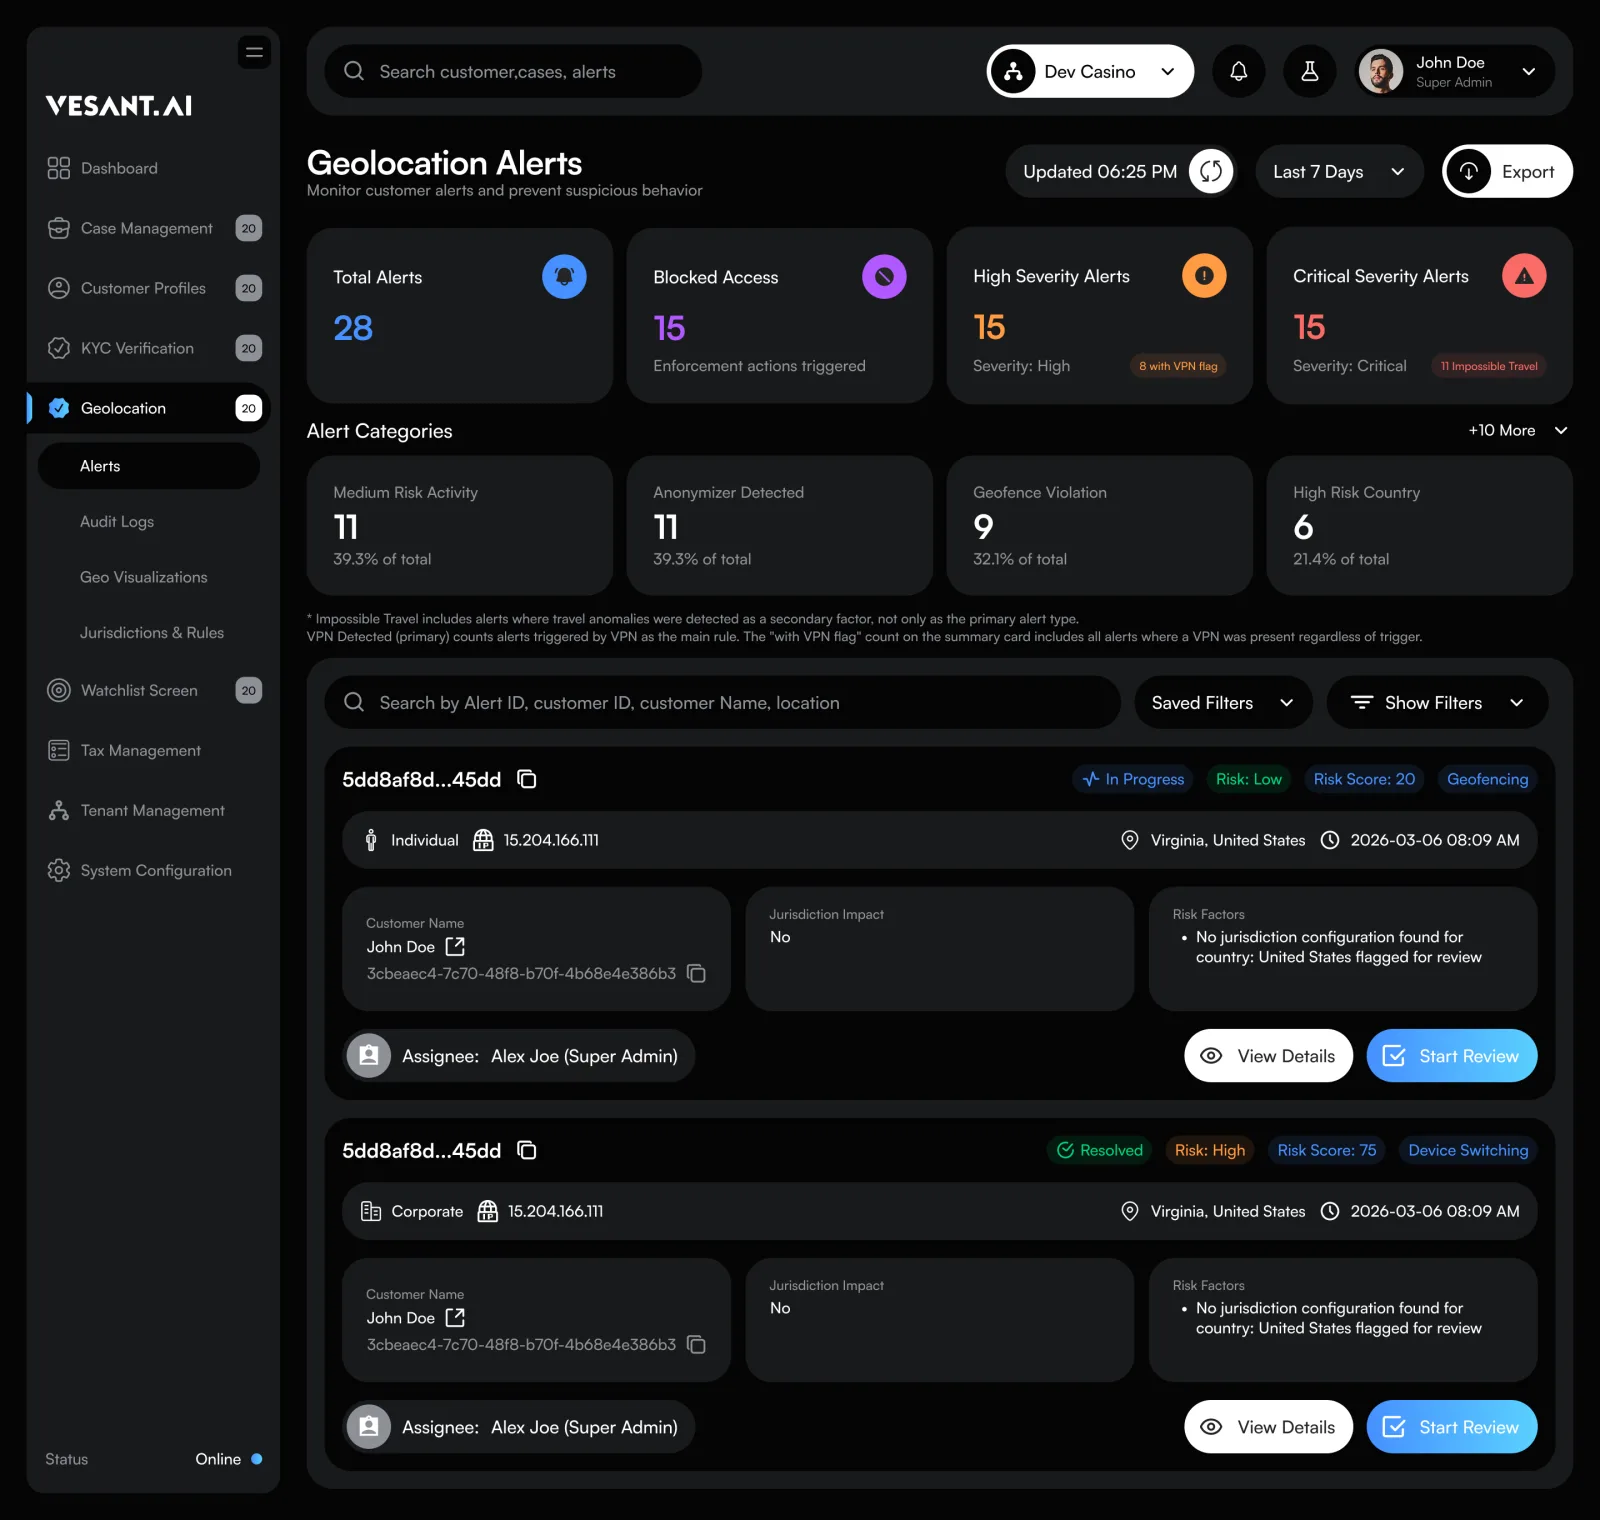This screenshot has width=1600, height=1520.
Task: Copy customer ID in the Corporate alert card
Action: click(x=697, y=1344)
